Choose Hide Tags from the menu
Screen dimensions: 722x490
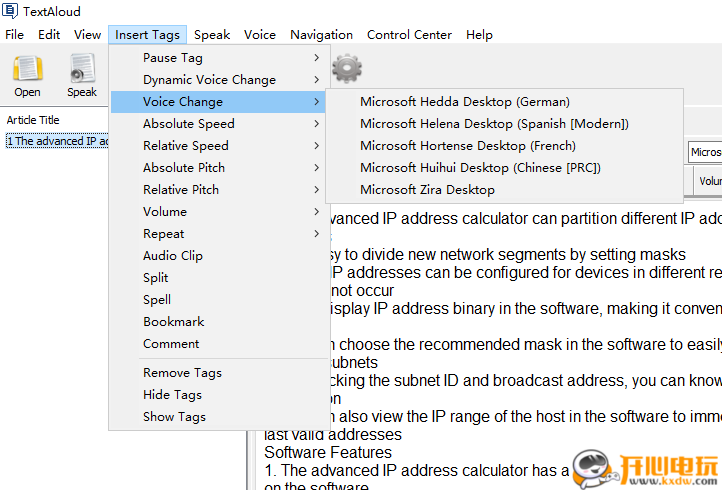pos(172,395)
